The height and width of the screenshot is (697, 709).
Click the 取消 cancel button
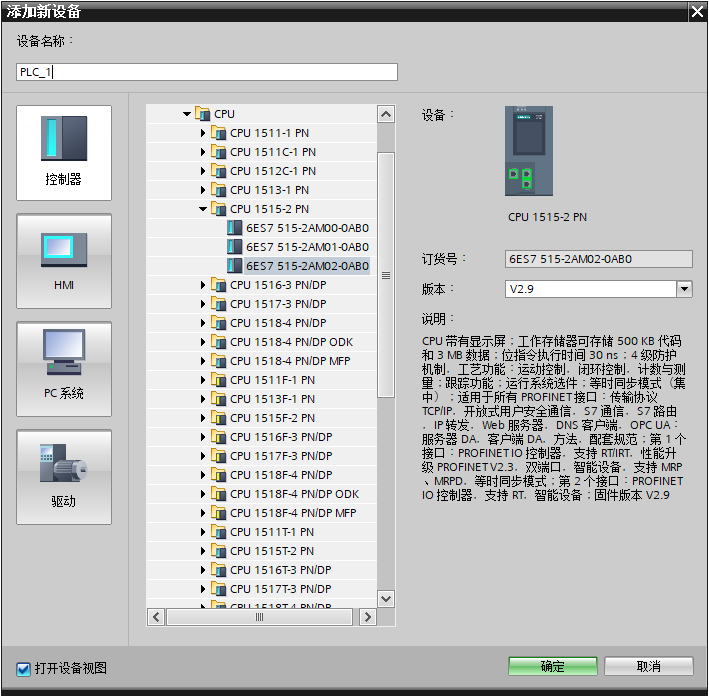pyautogui.click(x=648, y=666)
